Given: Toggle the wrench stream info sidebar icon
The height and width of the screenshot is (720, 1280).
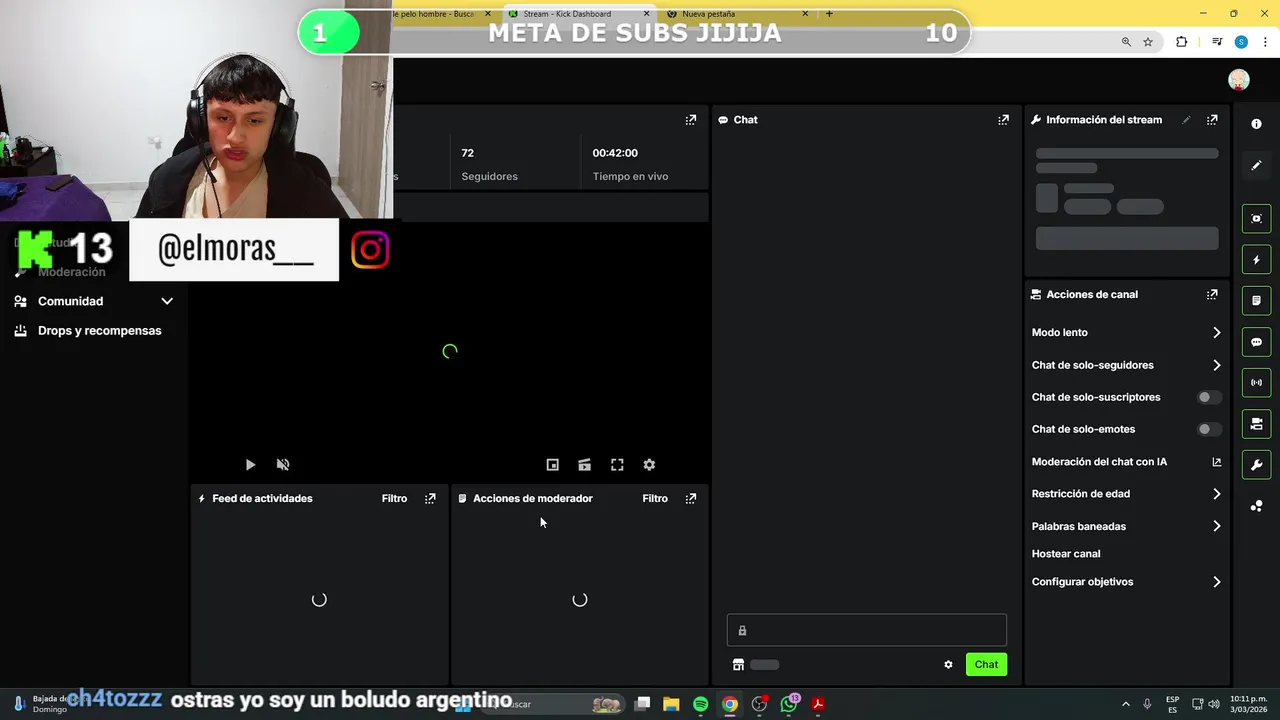Looking at the screenshot, I should pyautogui.click(x=1256, y=465).
